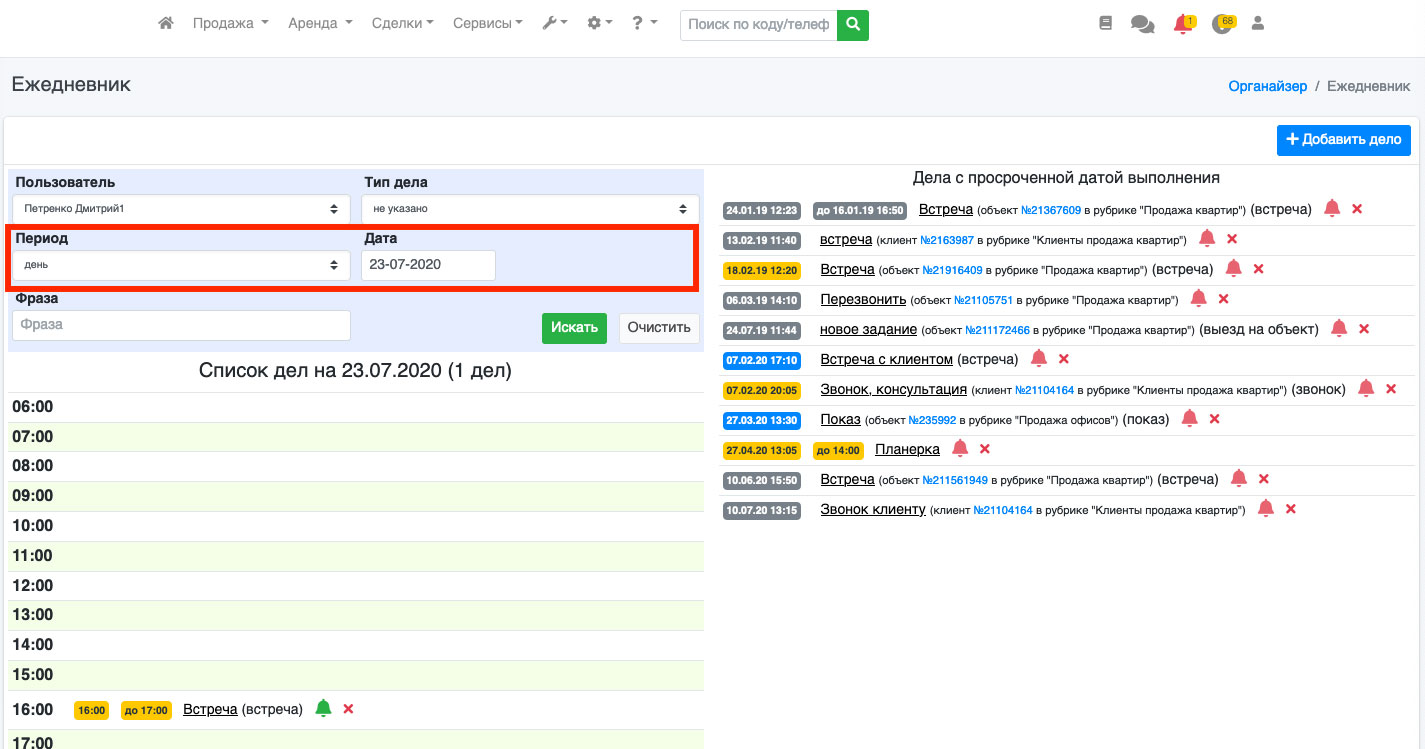Image resolution: width=1425 pixels, height=749 pixels.
Task: Open the Продажа menu
Action: (230, 24)
